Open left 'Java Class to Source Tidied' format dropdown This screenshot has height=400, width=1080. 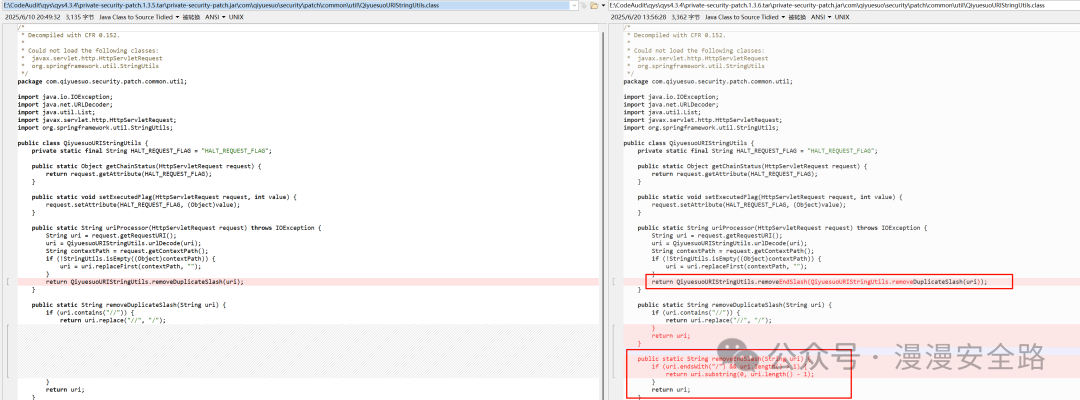140,17
